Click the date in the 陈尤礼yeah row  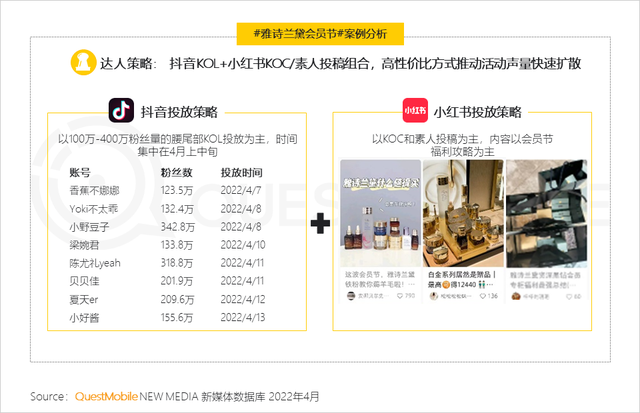(242, 263)
